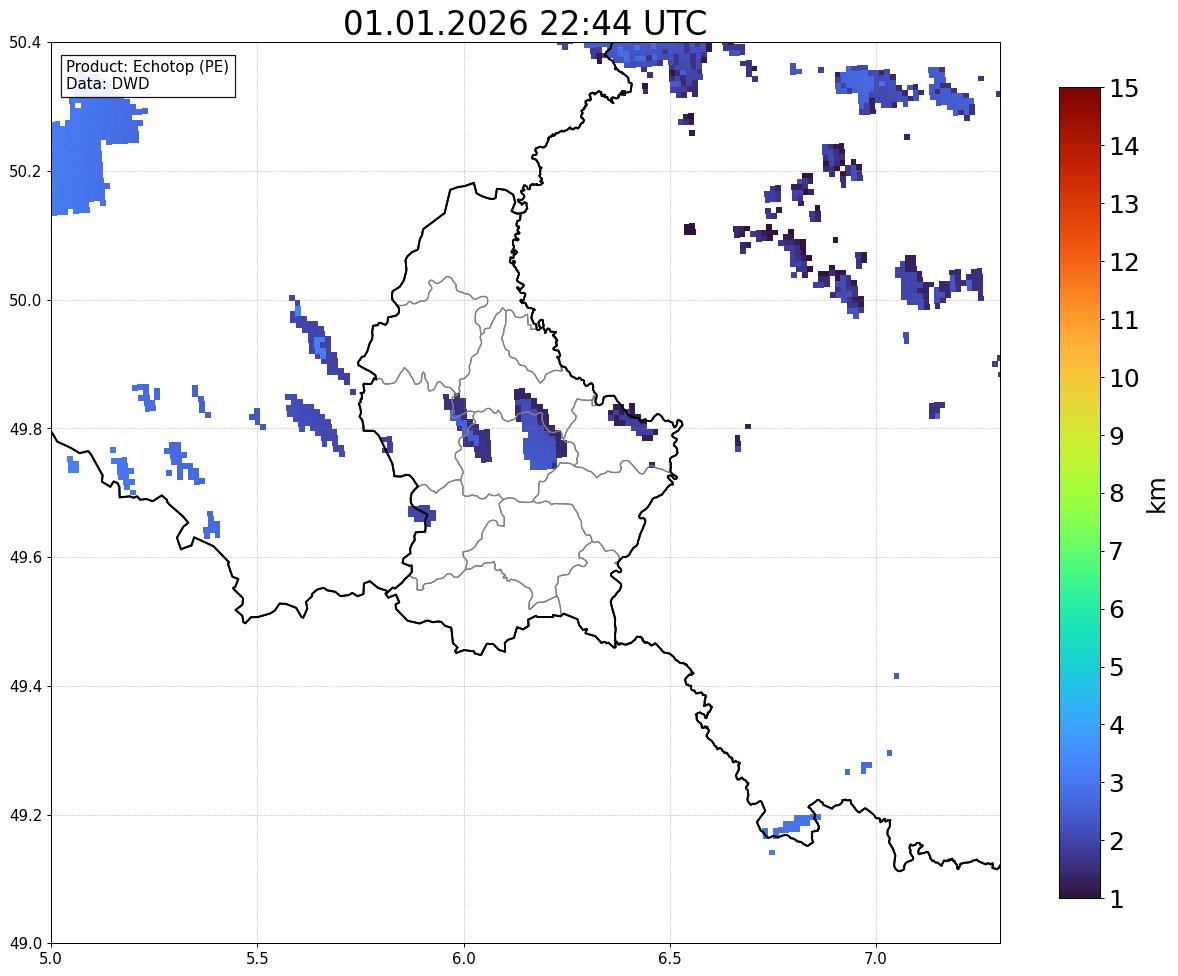Click the title text 01.01.2026 22:44 UTC
This screenshot has width=1178, height=976.
pyautogui.click(x=524, y=23)
